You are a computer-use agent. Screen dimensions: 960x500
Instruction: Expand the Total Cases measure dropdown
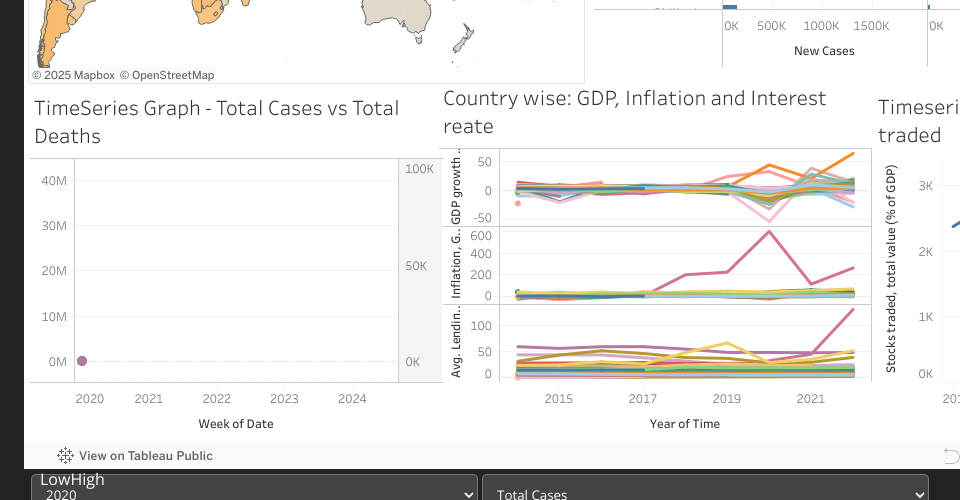(x=705, y=492)
